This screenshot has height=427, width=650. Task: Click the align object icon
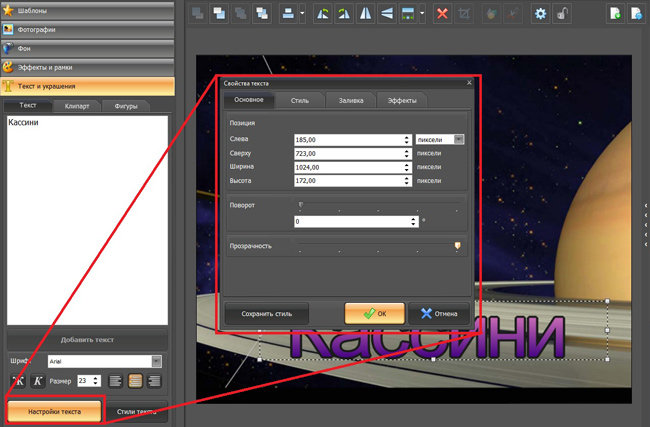288,14
